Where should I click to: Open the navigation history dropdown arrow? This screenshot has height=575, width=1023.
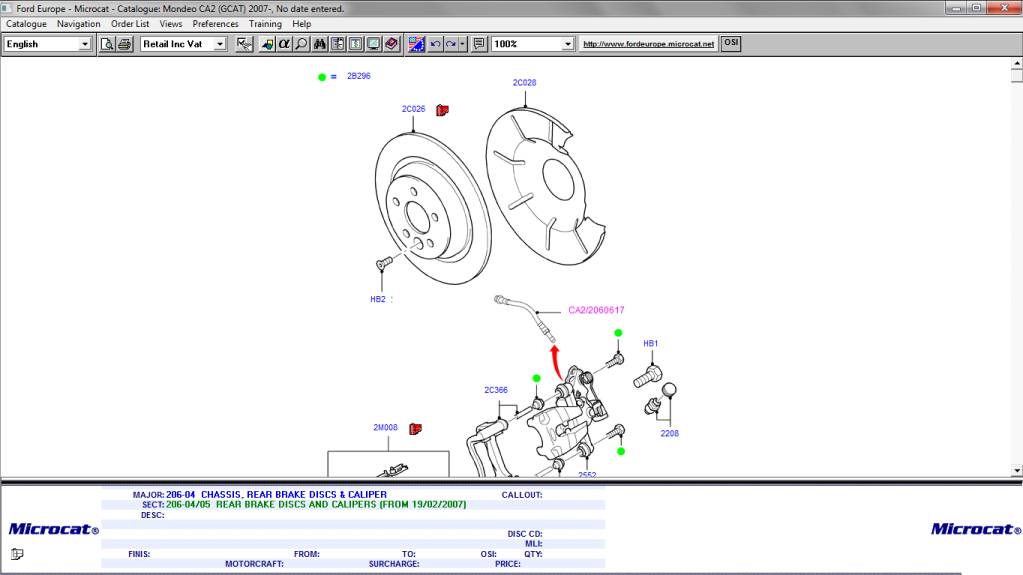[463, 44]
